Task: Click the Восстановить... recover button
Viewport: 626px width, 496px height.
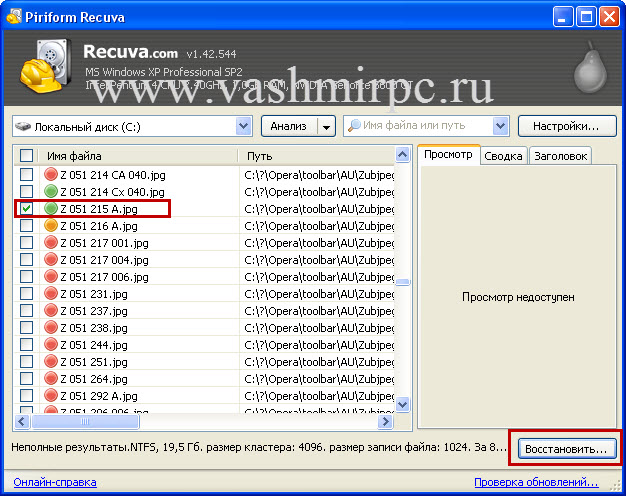Action: (567, 449)
